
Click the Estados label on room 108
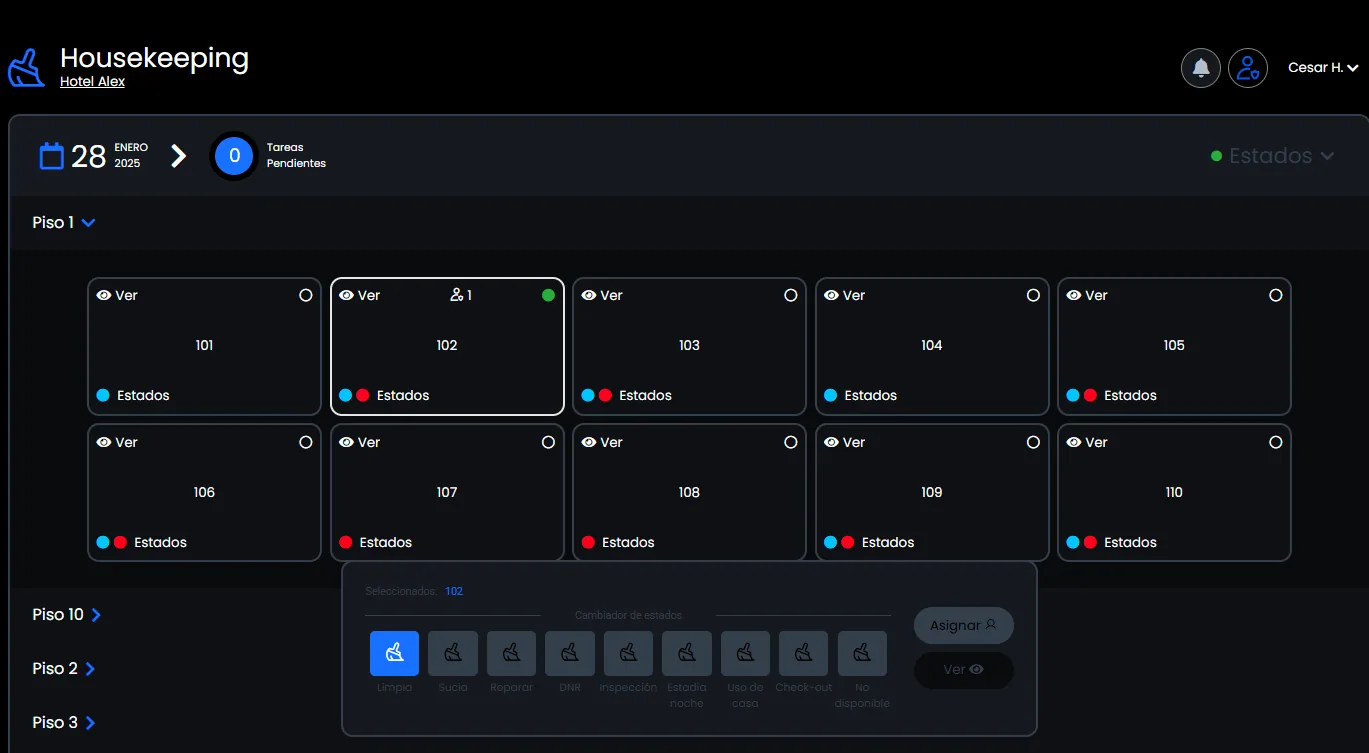pos(628,542)
